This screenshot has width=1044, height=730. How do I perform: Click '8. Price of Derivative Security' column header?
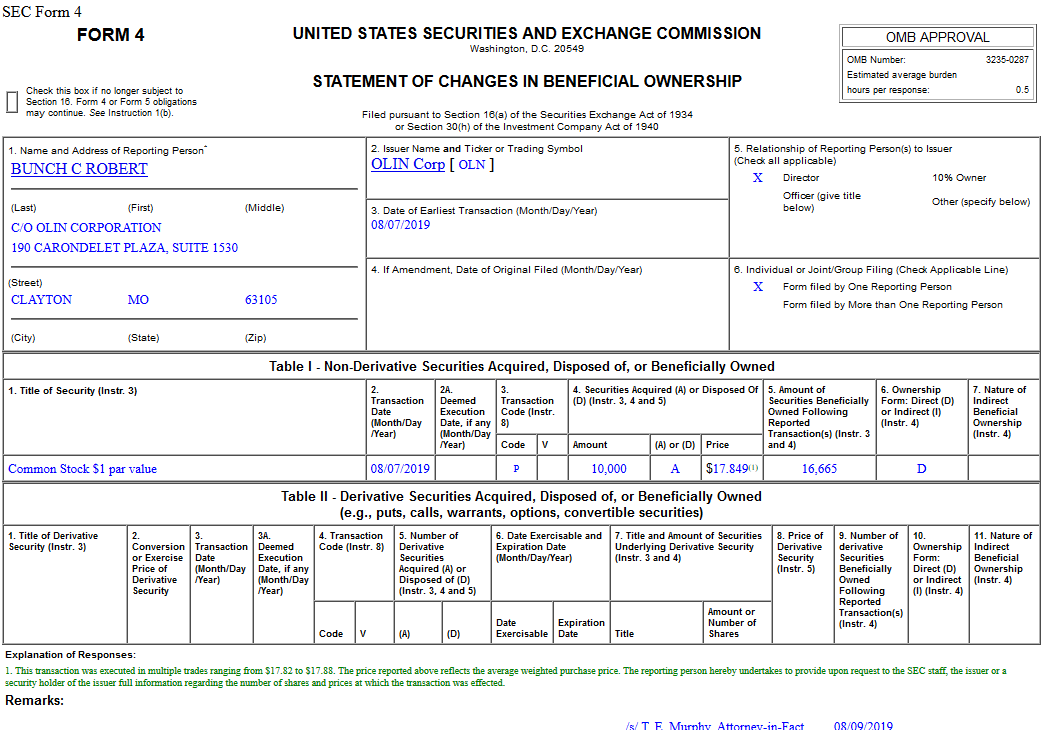click(x=800, y=552)
